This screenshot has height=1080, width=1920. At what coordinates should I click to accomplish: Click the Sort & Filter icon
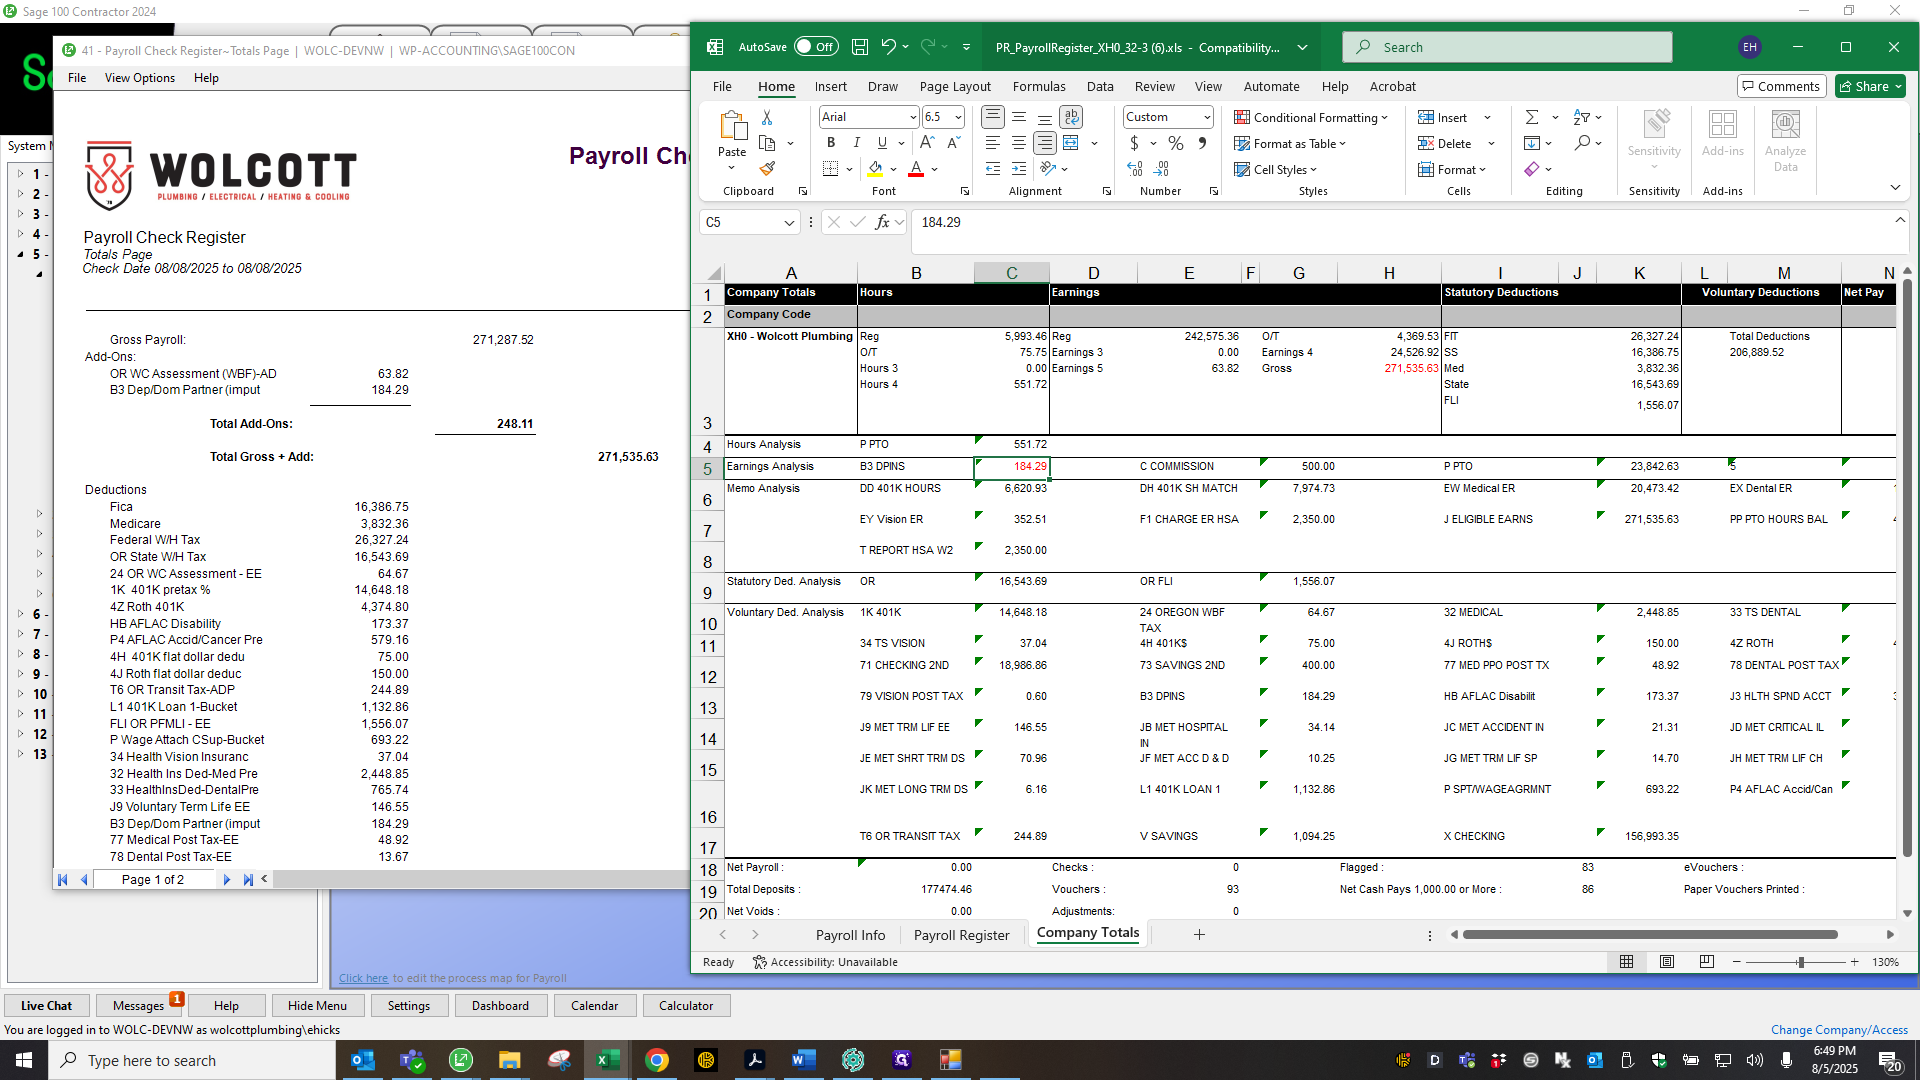1582,117
